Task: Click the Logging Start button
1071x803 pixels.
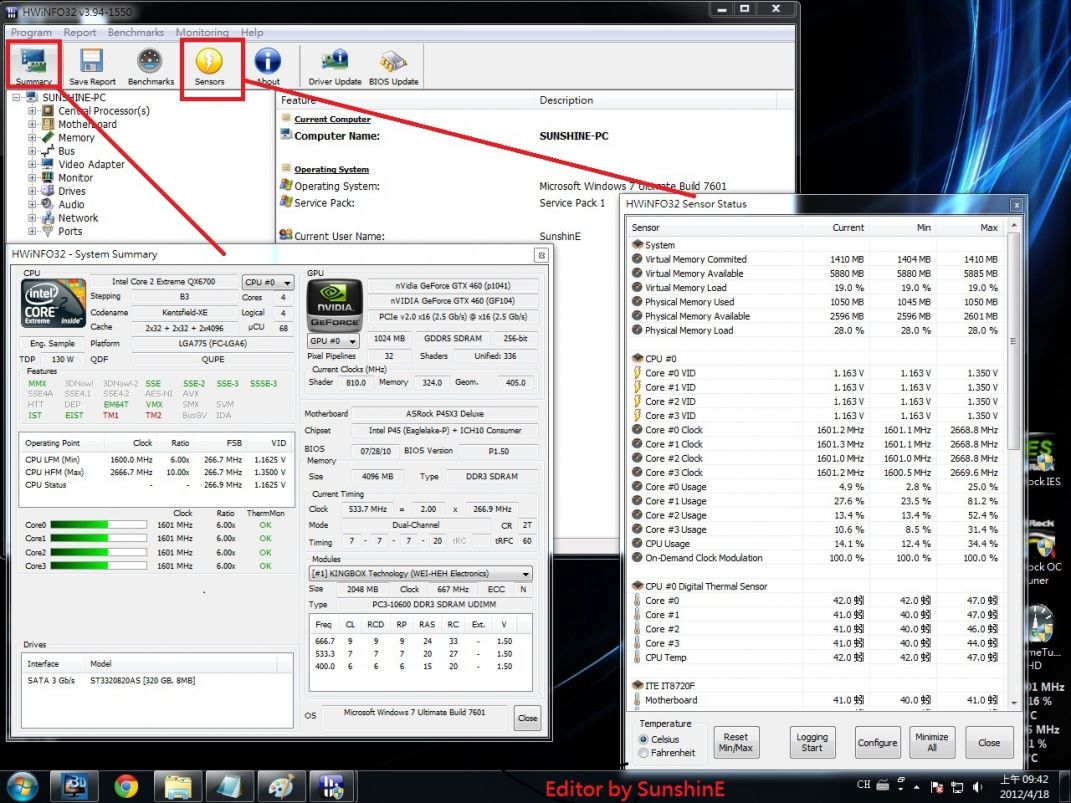Action: 811,742
